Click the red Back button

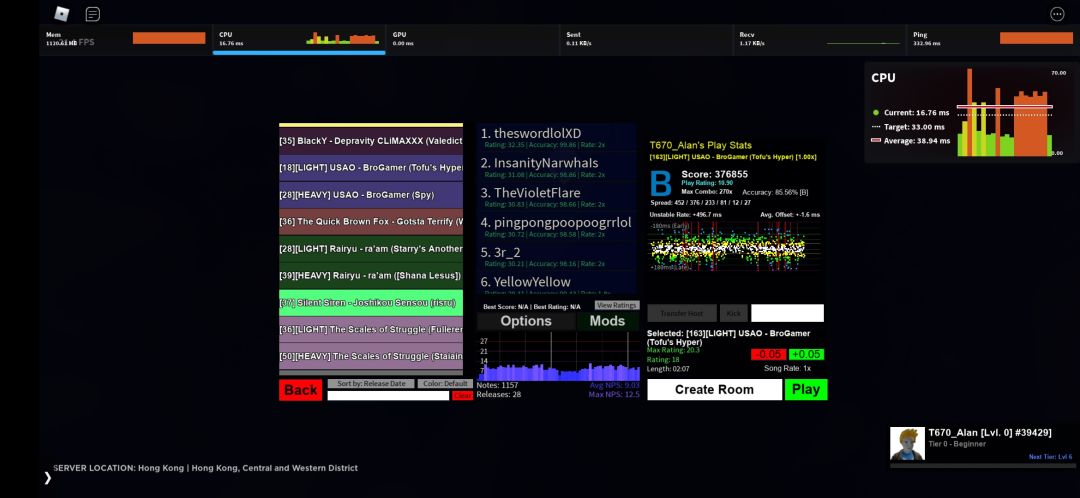(300, 390)
